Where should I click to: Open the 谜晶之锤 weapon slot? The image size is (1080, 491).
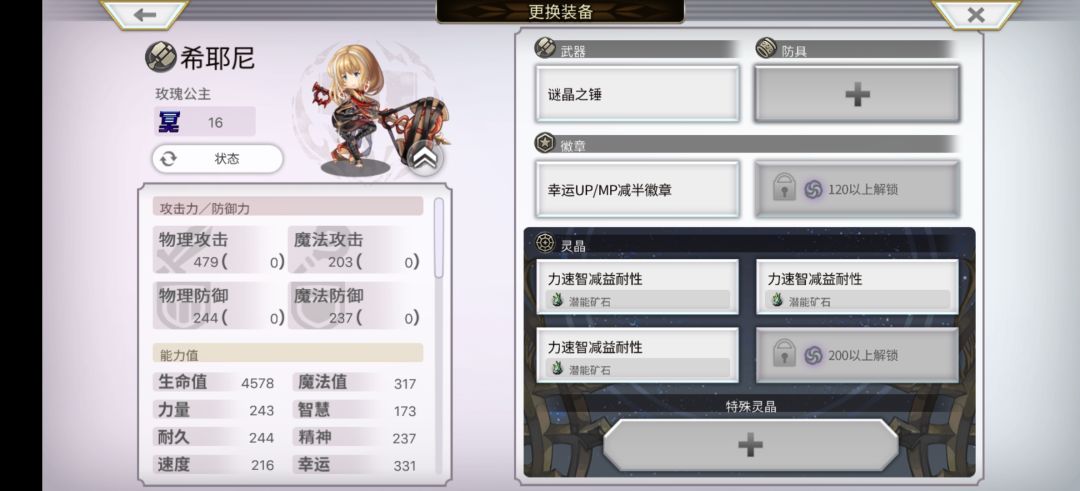(637, 94)
